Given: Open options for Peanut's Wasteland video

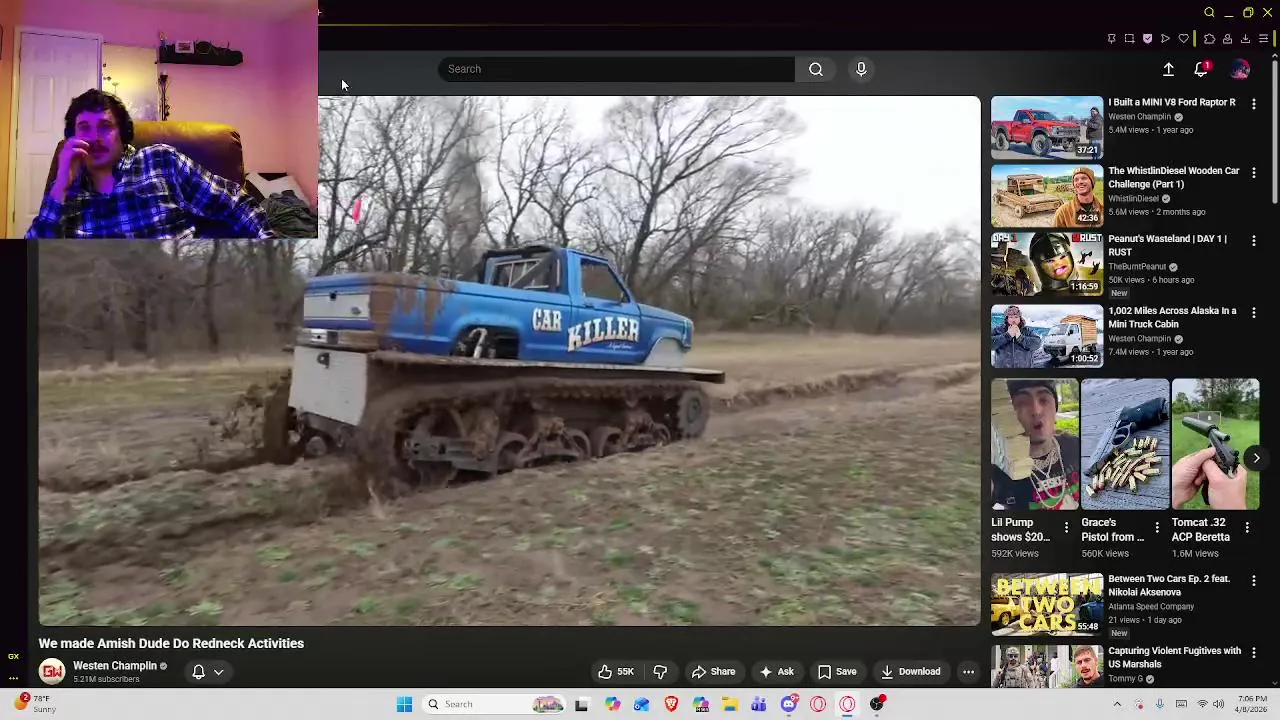Looking at the screenshot, I should [1254, 240].
